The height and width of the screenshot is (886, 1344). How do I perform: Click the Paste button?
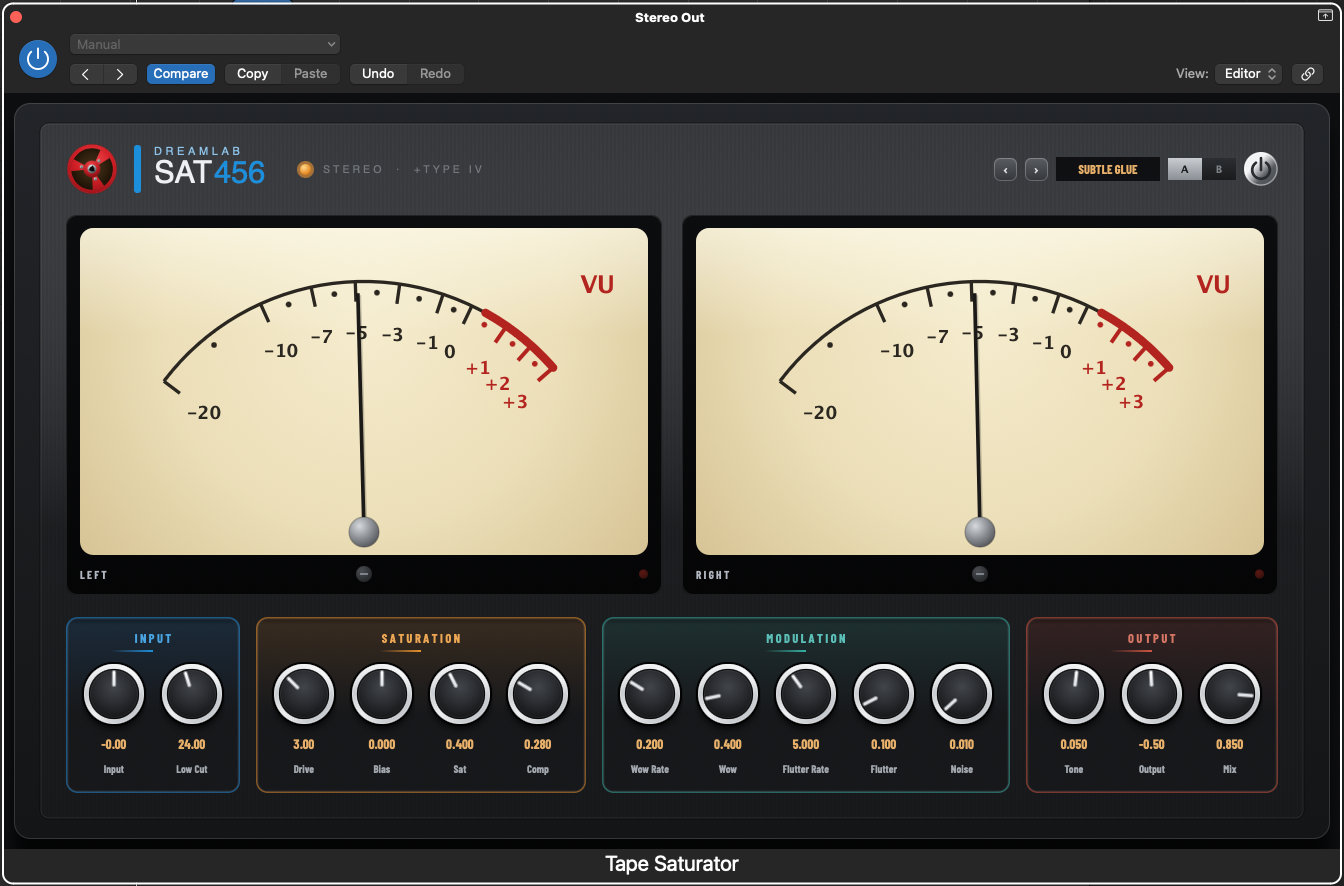coord(311,74)
